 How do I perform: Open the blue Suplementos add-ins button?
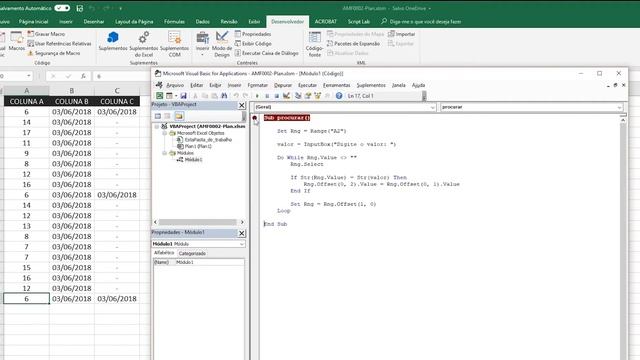pyautogui.click(x=113, y=41)
